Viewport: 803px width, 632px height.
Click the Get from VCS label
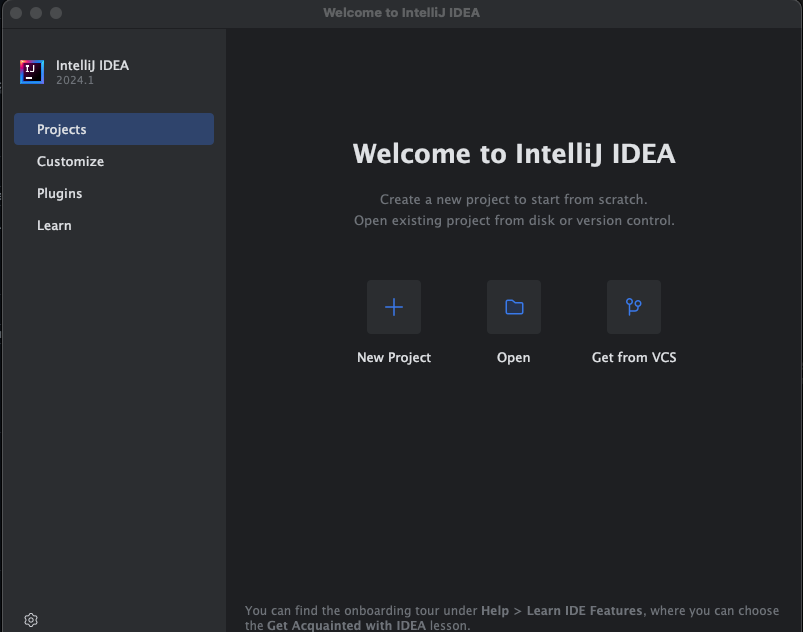point(634,357)
